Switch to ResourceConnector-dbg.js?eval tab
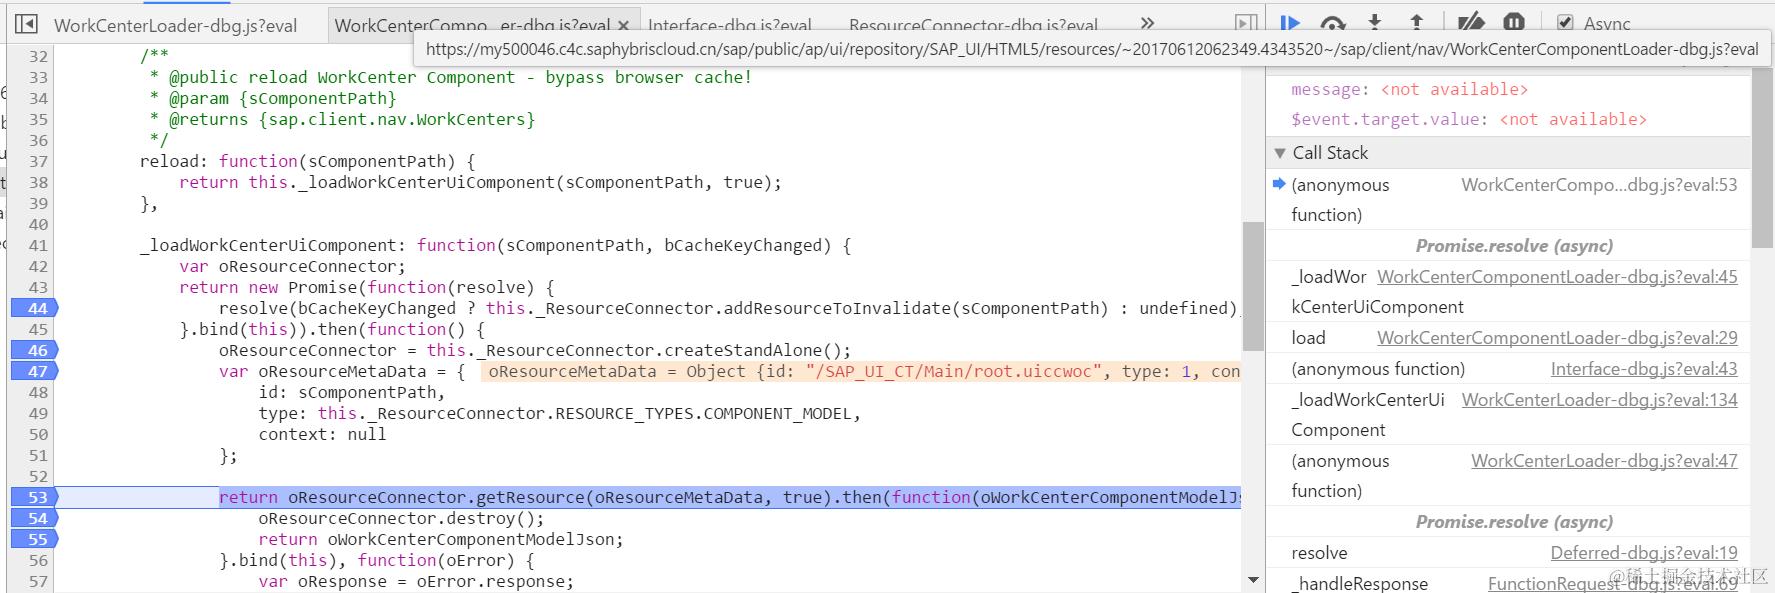1775x593 pixels. click(974, 25)
